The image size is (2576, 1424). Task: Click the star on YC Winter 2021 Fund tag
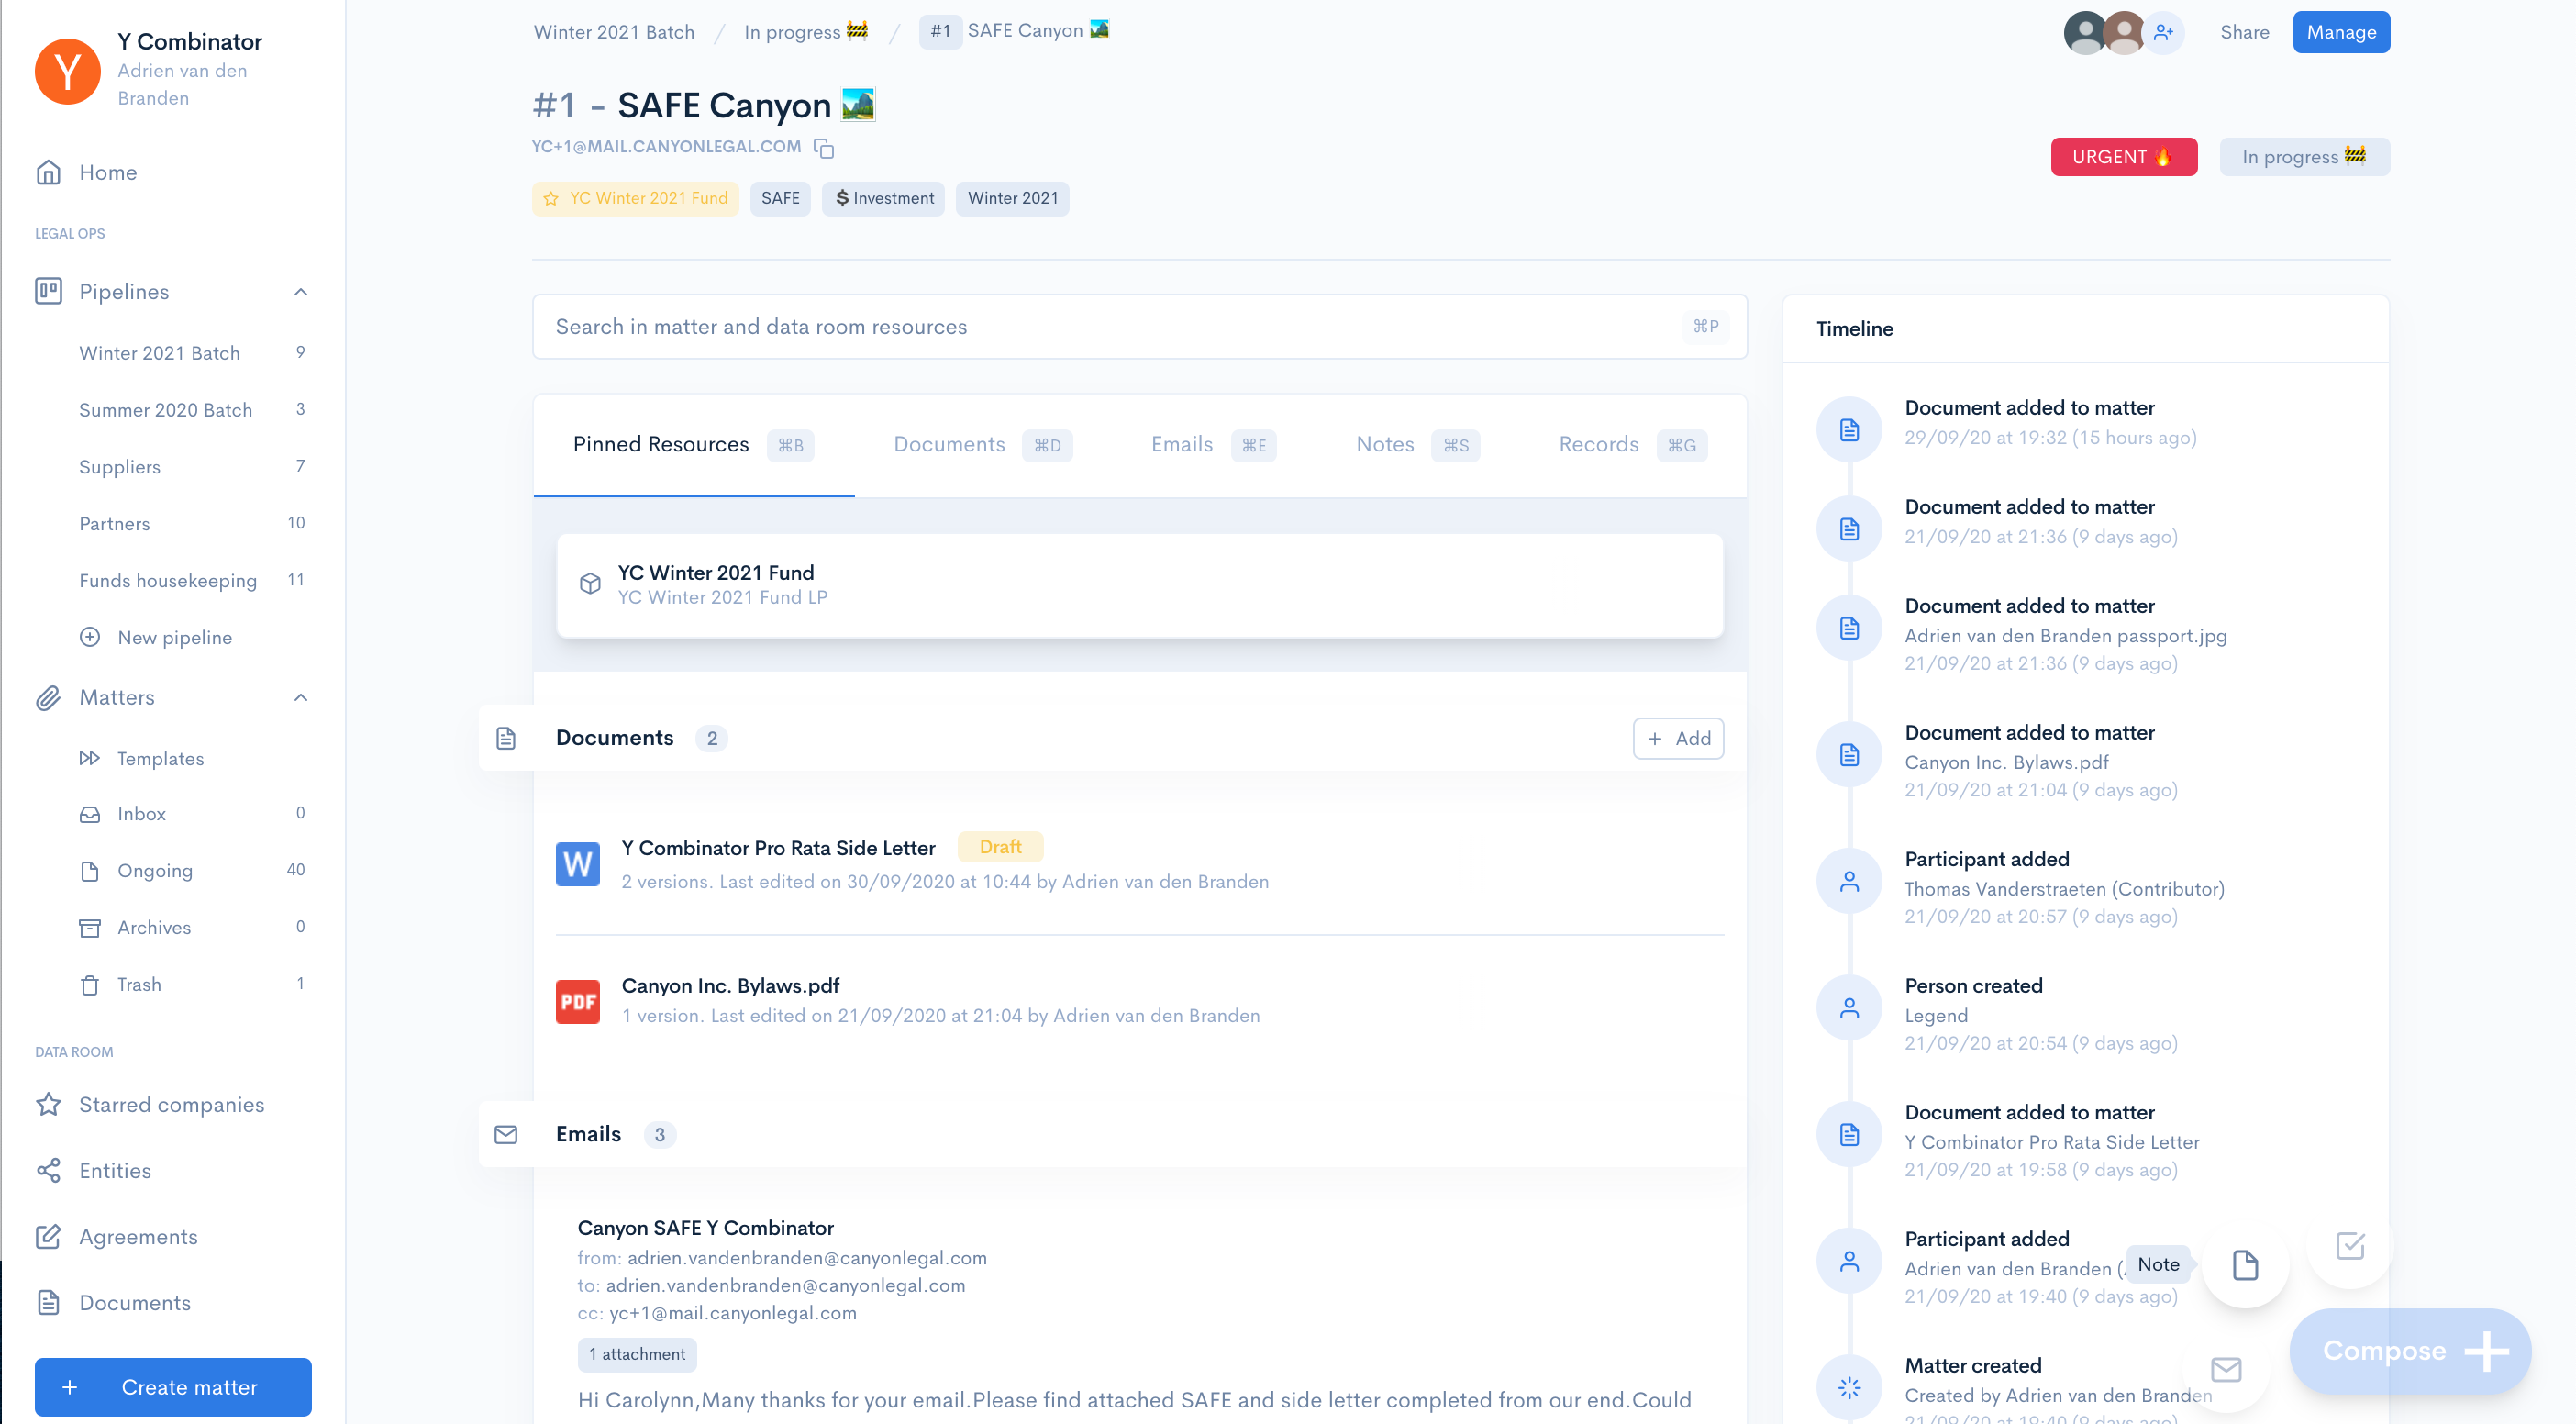[x=551, y=199]
